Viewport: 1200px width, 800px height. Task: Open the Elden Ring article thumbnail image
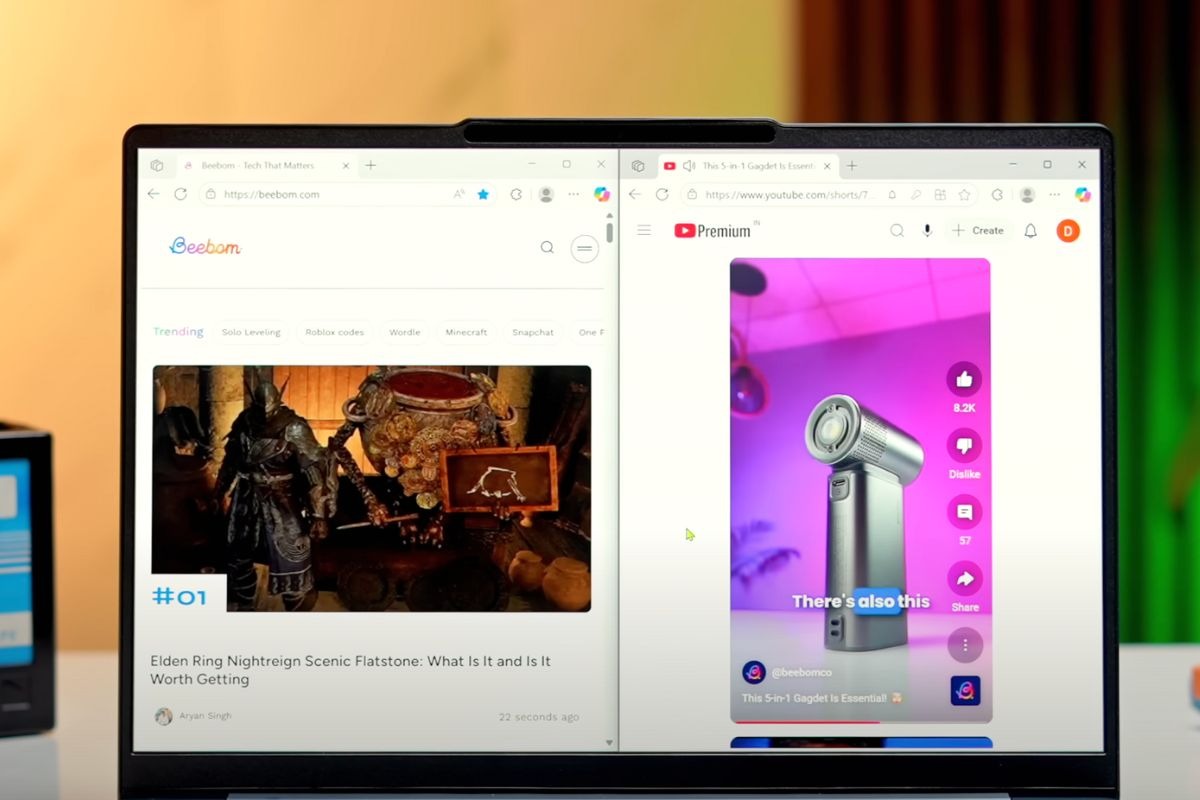pyautogui.click(x=371, y=488)
